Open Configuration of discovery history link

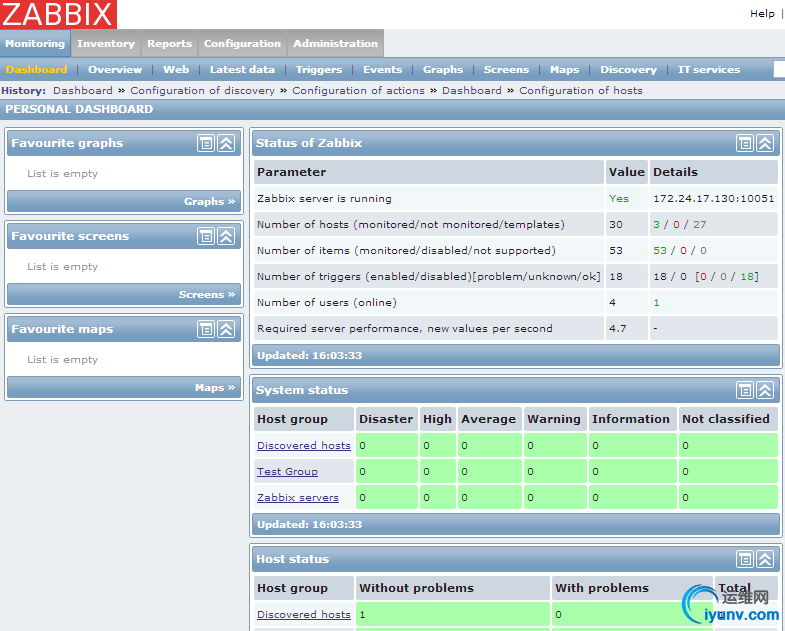pyautogui.click(x=202, y=91)
